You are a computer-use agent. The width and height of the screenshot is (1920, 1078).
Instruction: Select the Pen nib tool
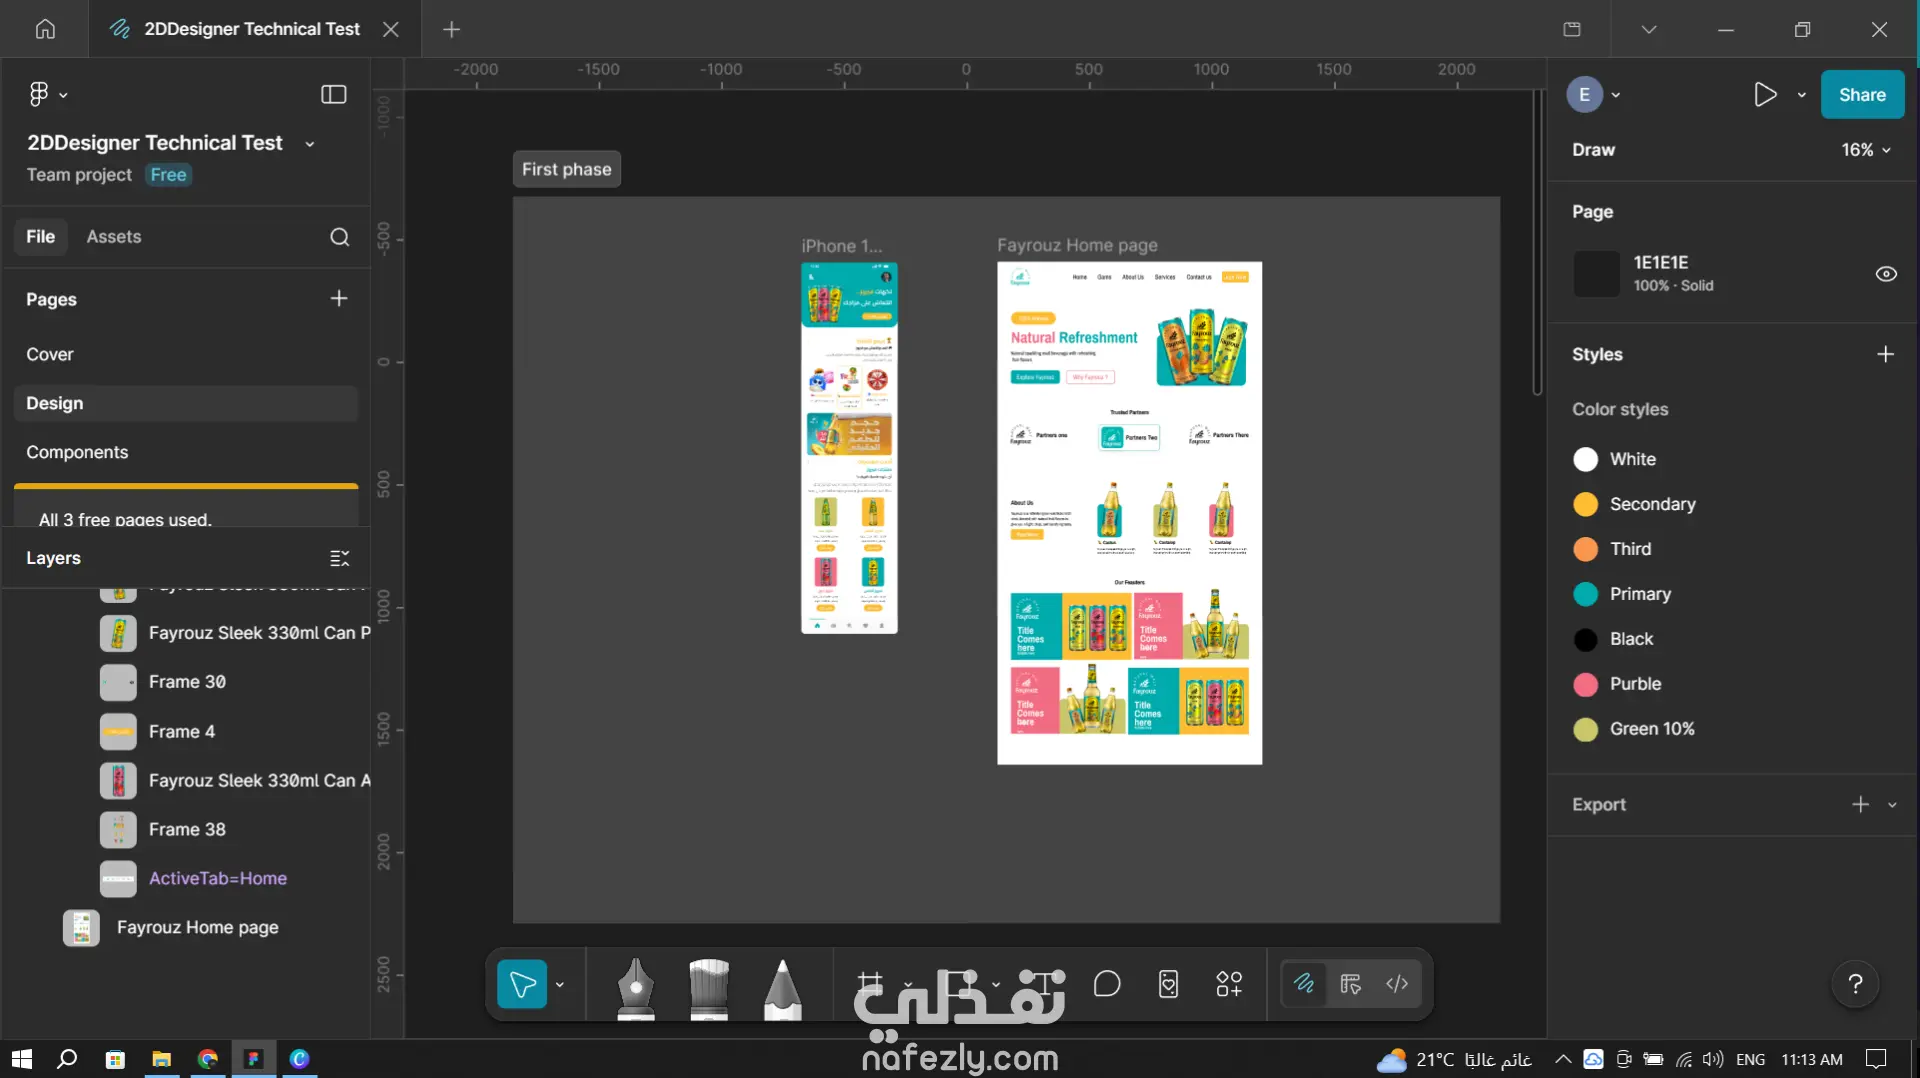[635, 988]
